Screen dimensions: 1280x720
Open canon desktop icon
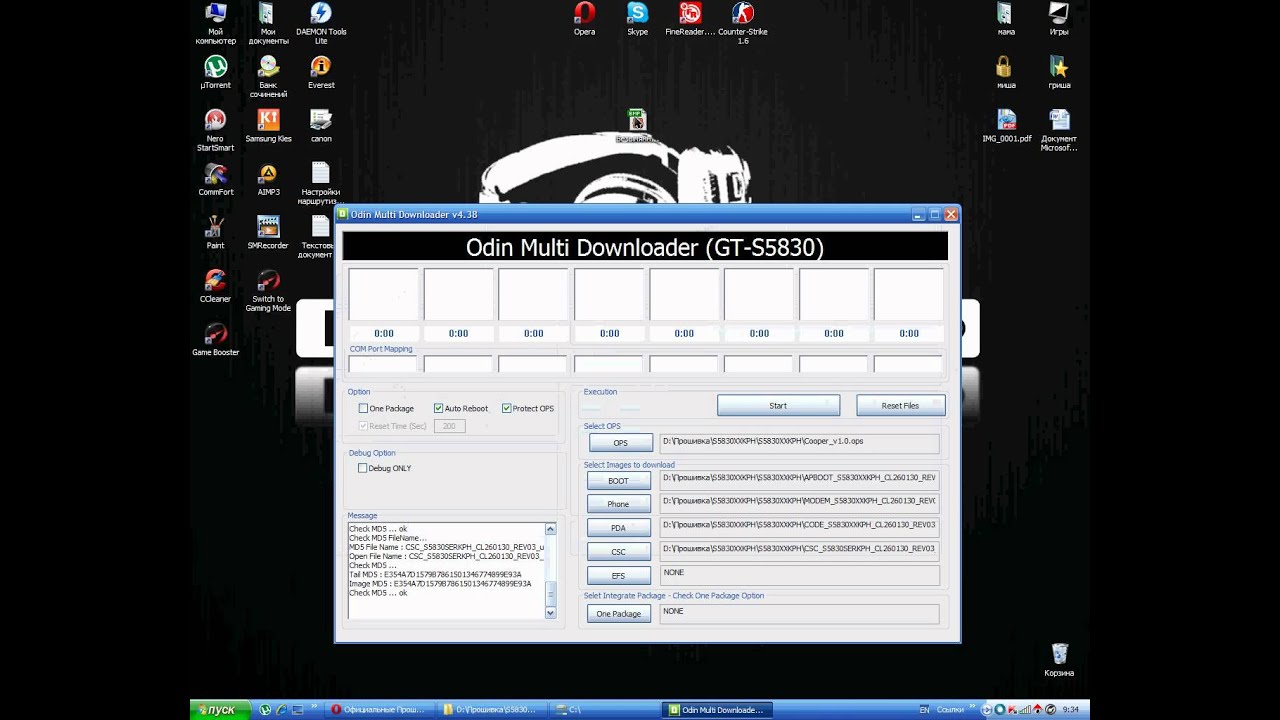click(321, 126)
